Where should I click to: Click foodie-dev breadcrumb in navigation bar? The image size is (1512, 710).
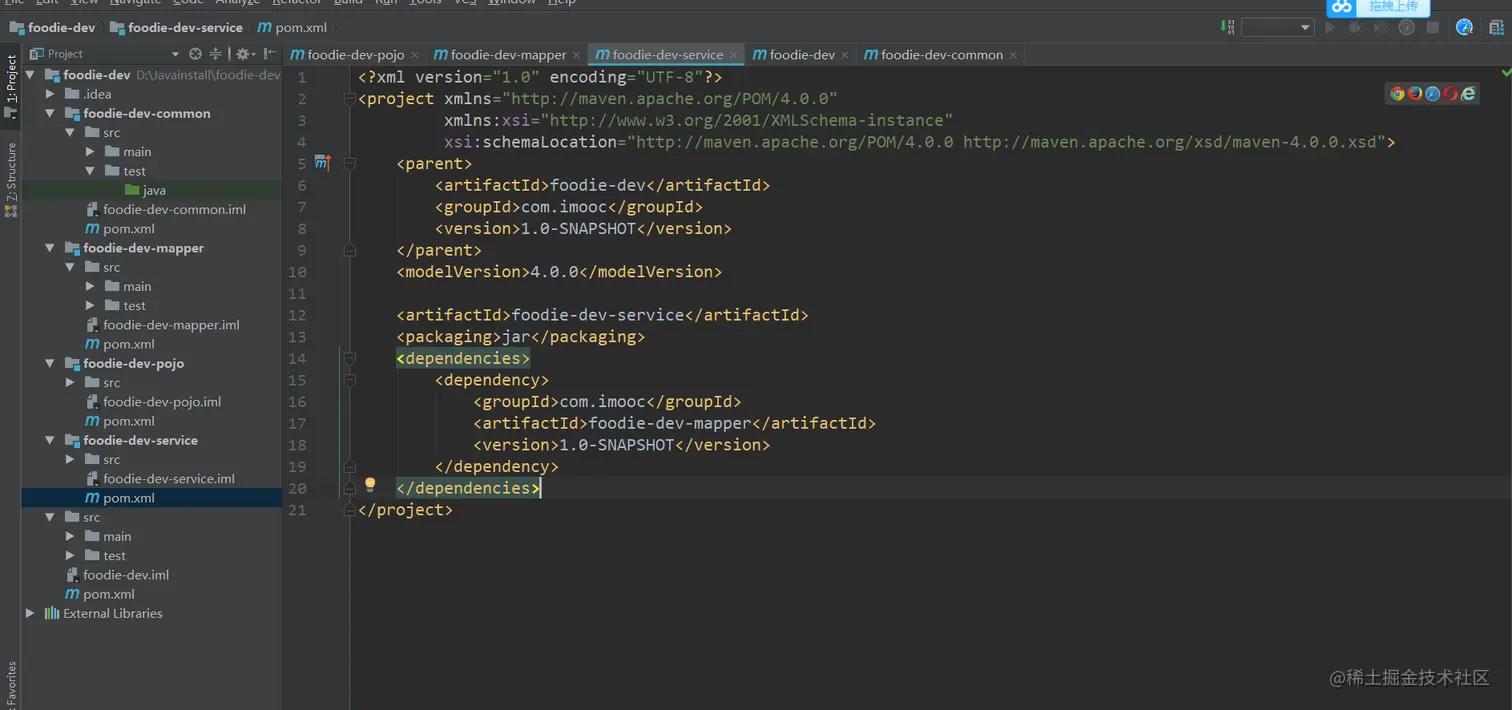tap(53, 28)
